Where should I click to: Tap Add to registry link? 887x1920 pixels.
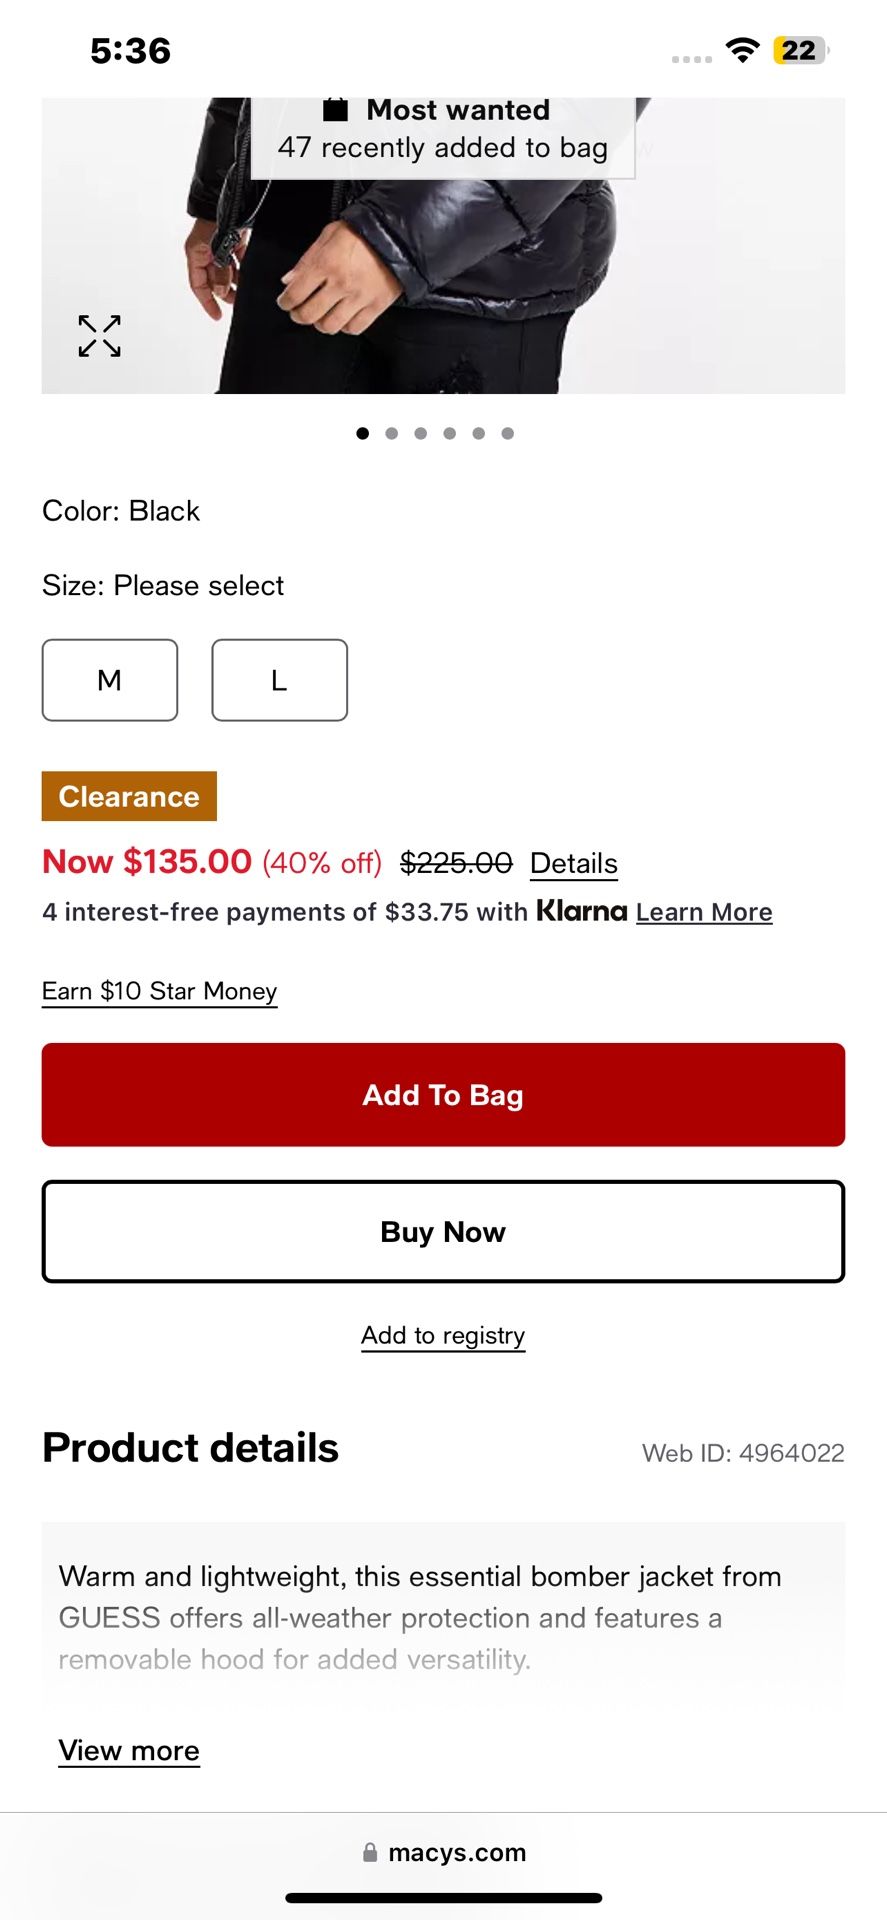[443, 1336]
